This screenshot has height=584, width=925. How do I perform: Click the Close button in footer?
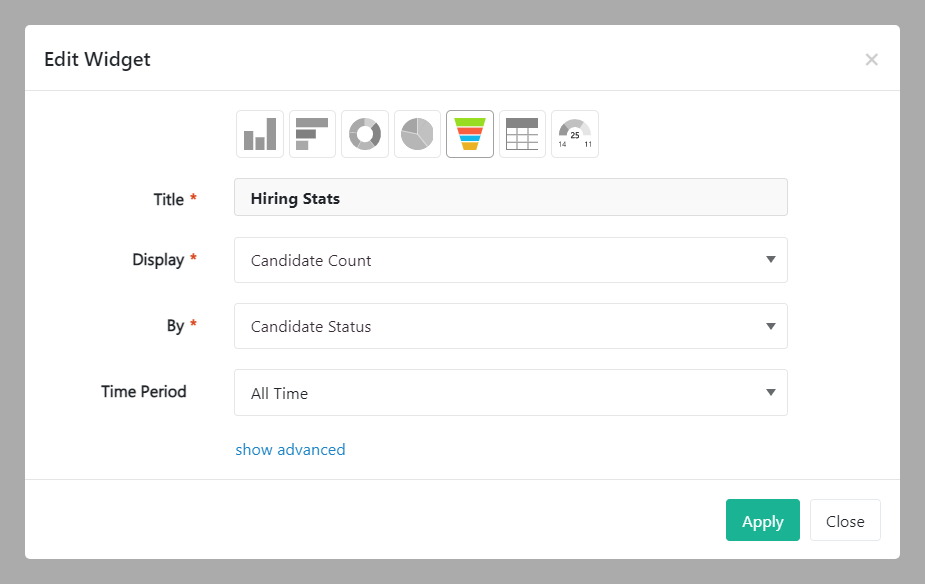click(x=845, y=521)
